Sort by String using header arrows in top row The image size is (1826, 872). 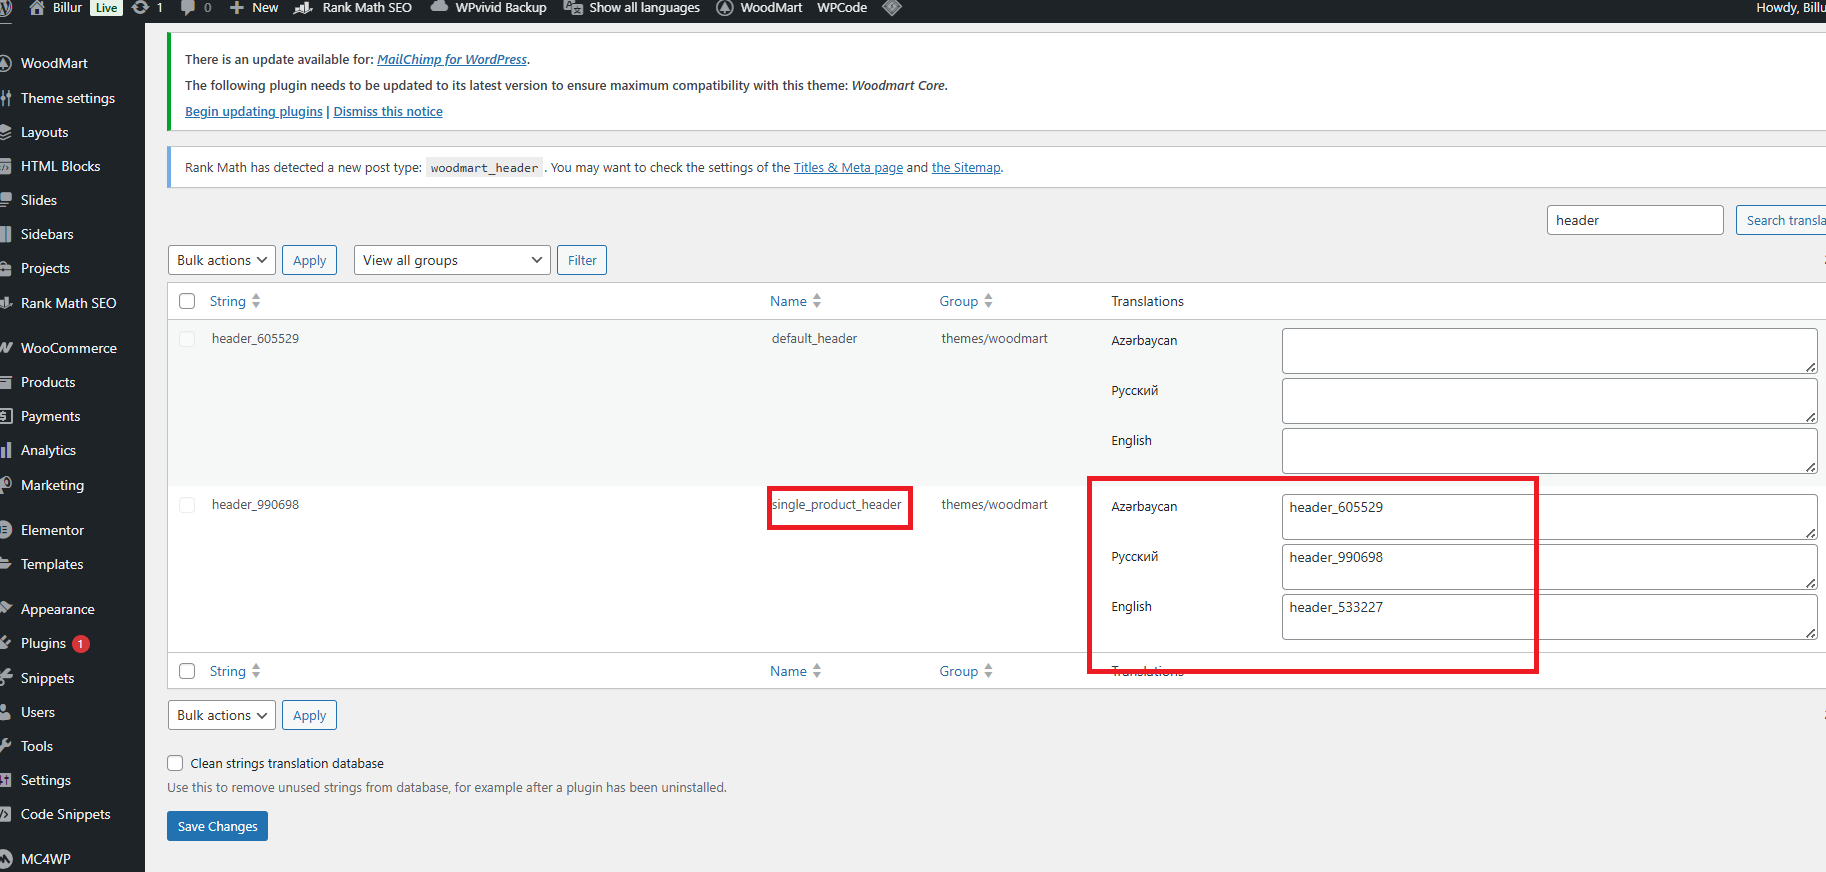tap(256, 301)
